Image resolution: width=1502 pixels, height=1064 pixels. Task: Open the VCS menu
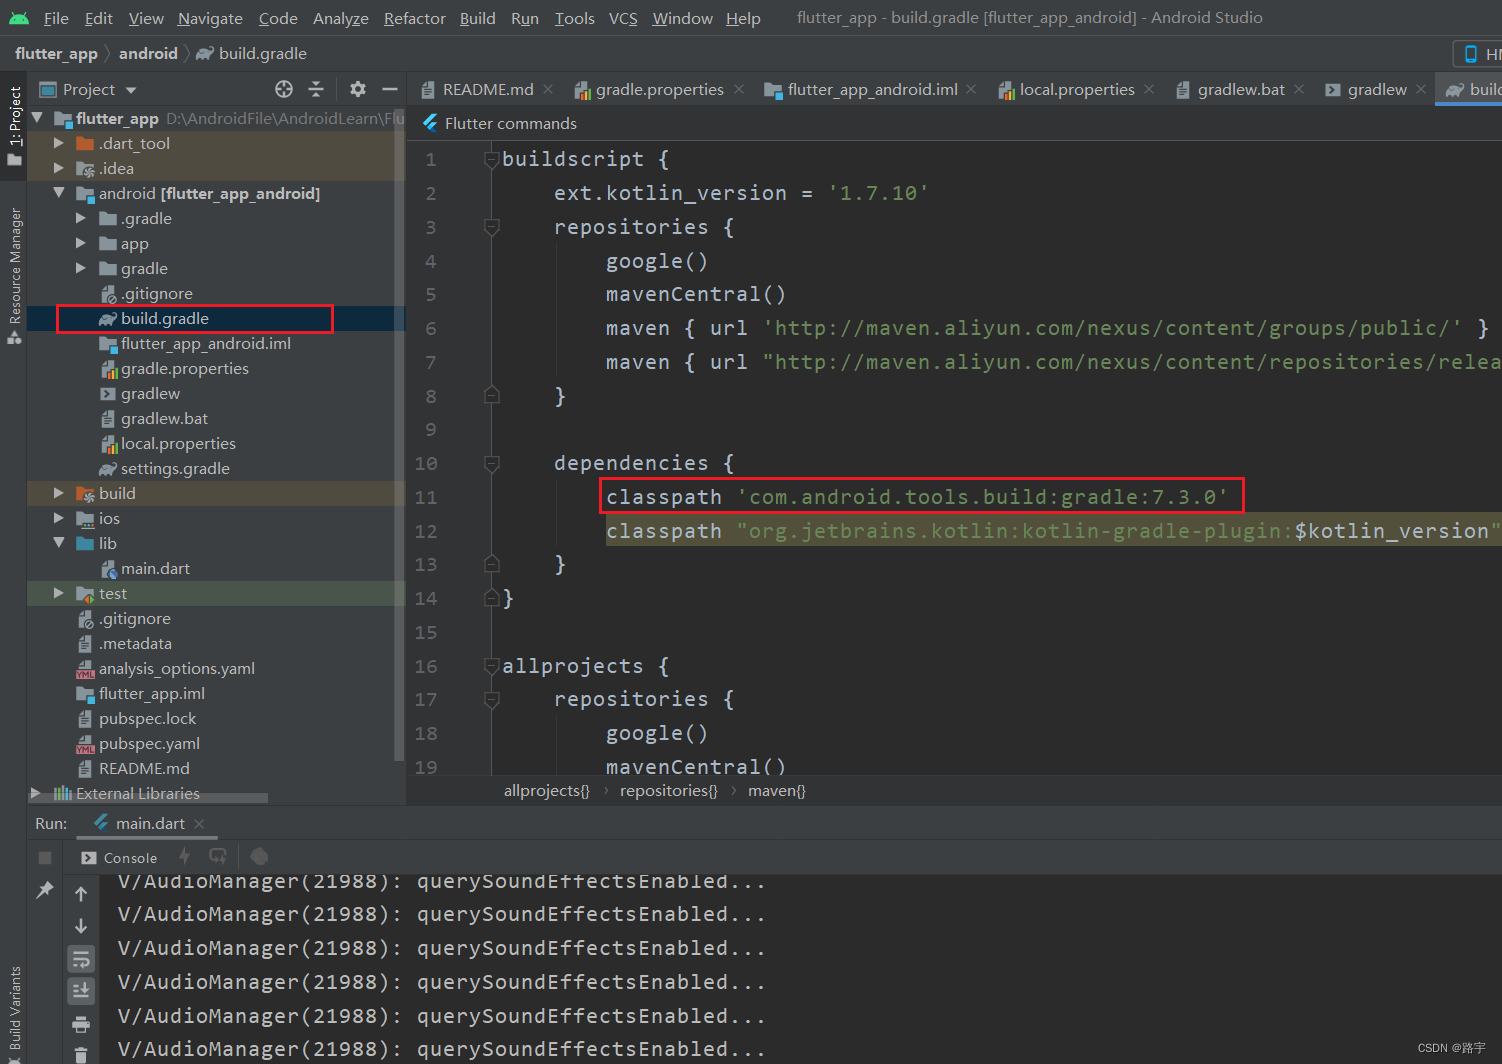tap(623, 18)
